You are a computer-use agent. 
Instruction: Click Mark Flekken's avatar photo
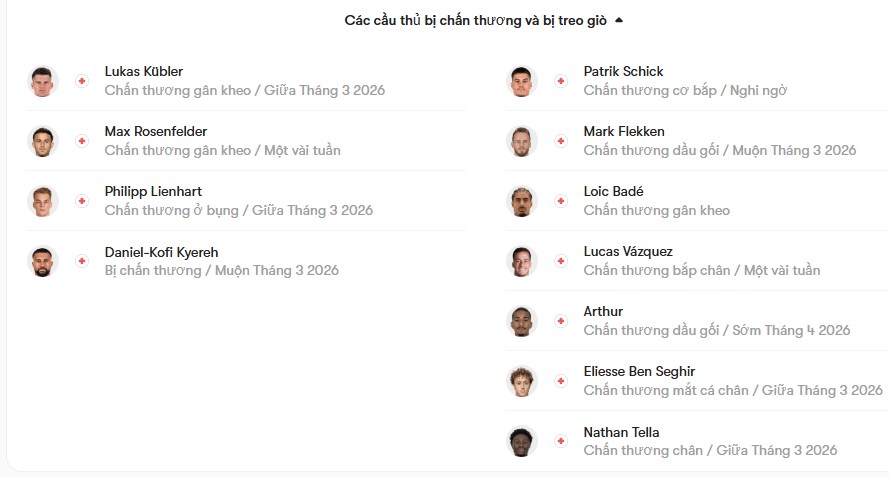pos(522,141)
